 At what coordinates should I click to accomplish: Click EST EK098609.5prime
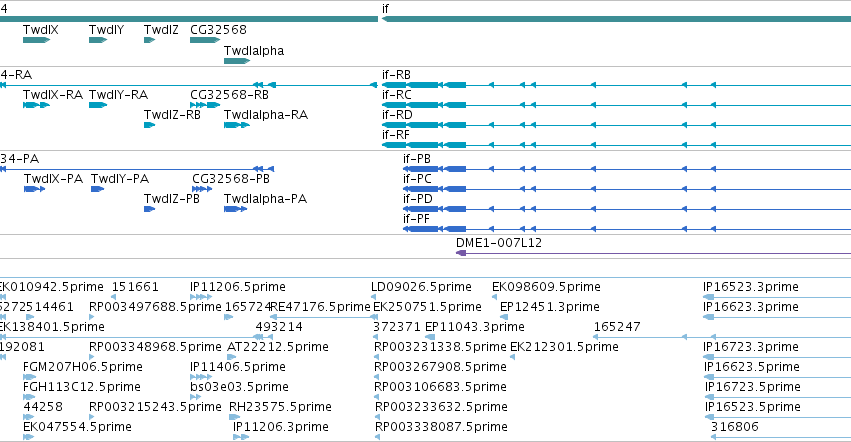[494, 297]
